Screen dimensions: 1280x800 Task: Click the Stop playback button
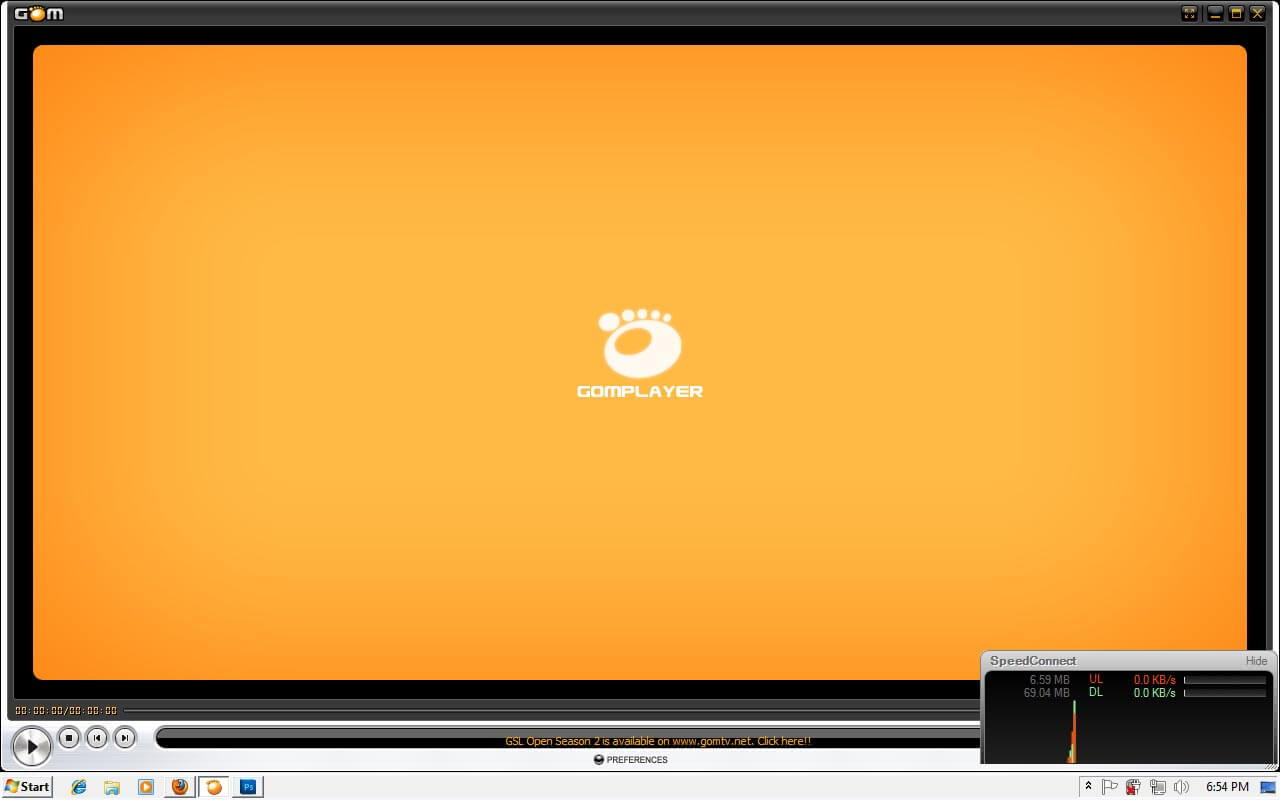click(x=69, y=738)
